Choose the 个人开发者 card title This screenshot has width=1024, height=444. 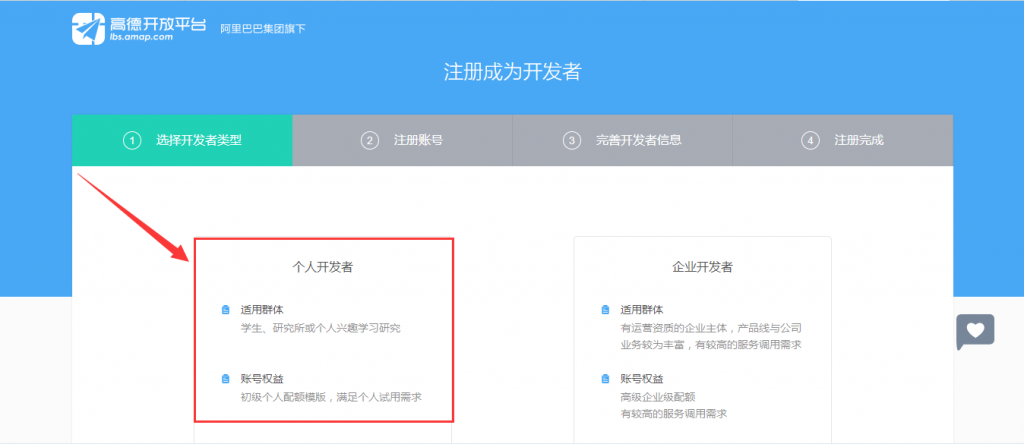click(x=322, y=268)
